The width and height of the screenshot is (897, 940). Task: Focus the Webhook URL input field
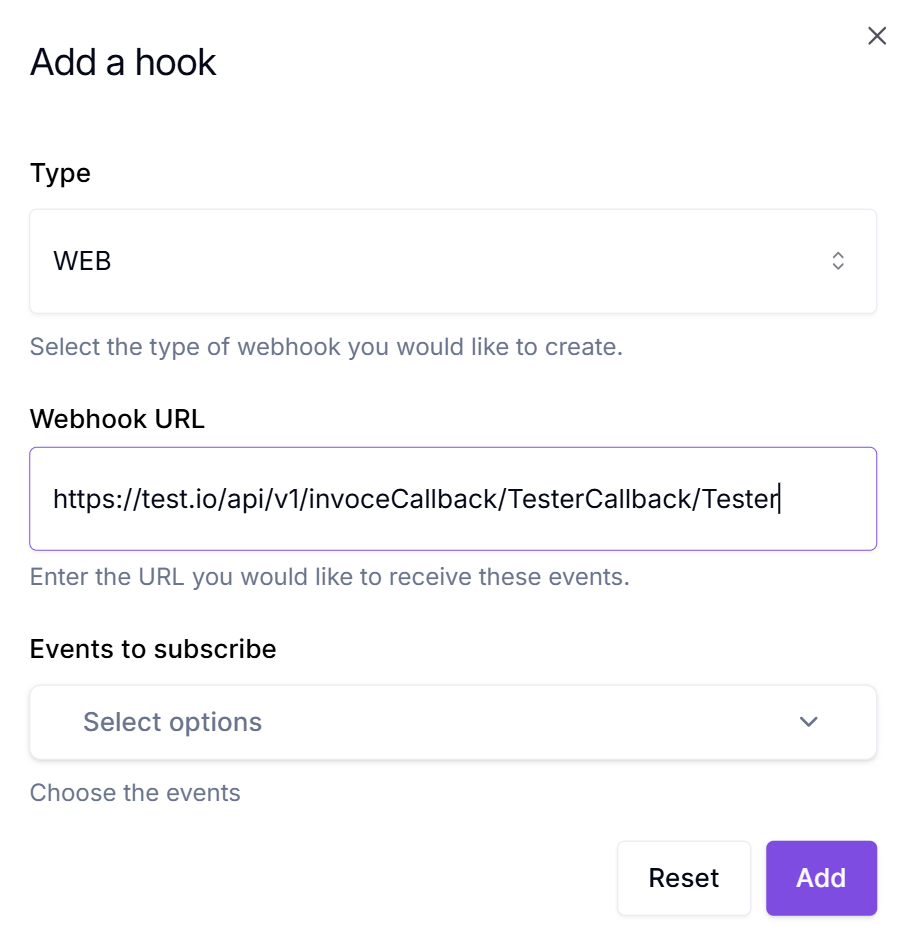[x=453, y=499]
